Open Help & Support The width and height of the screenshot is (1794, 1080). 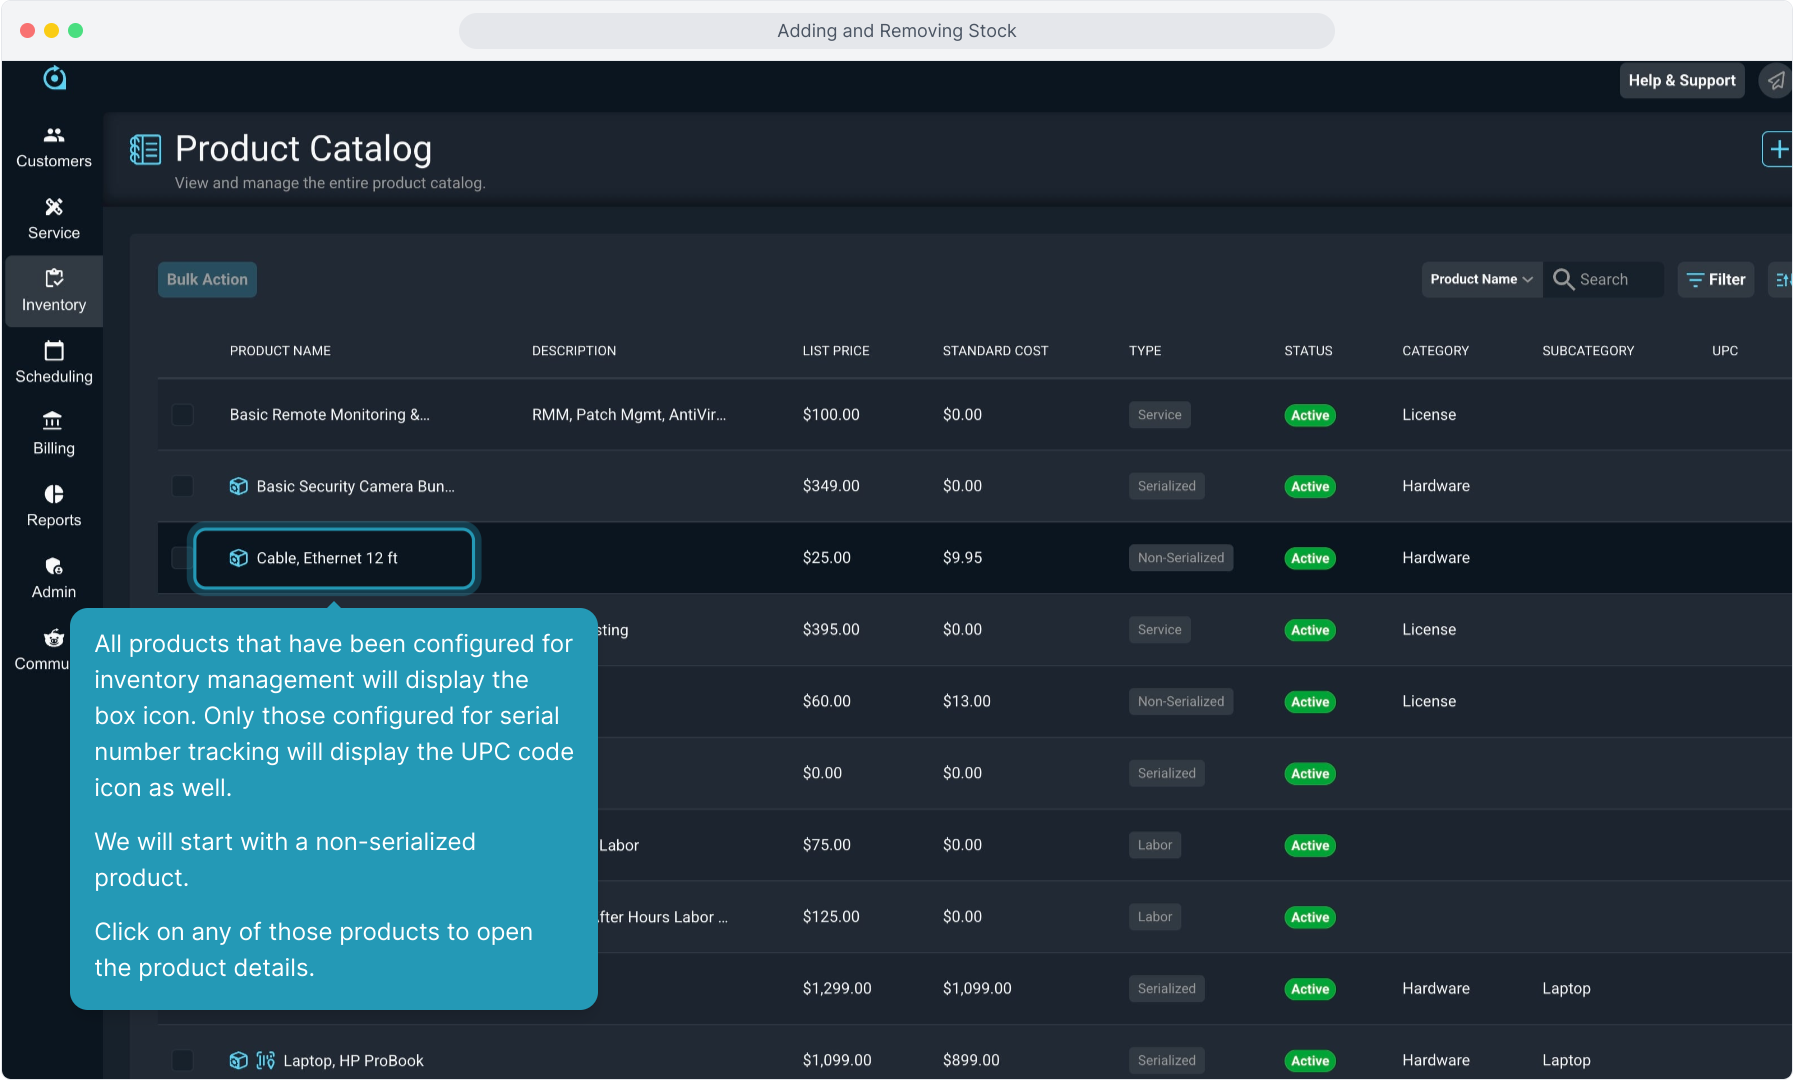tap(1681, 81)
